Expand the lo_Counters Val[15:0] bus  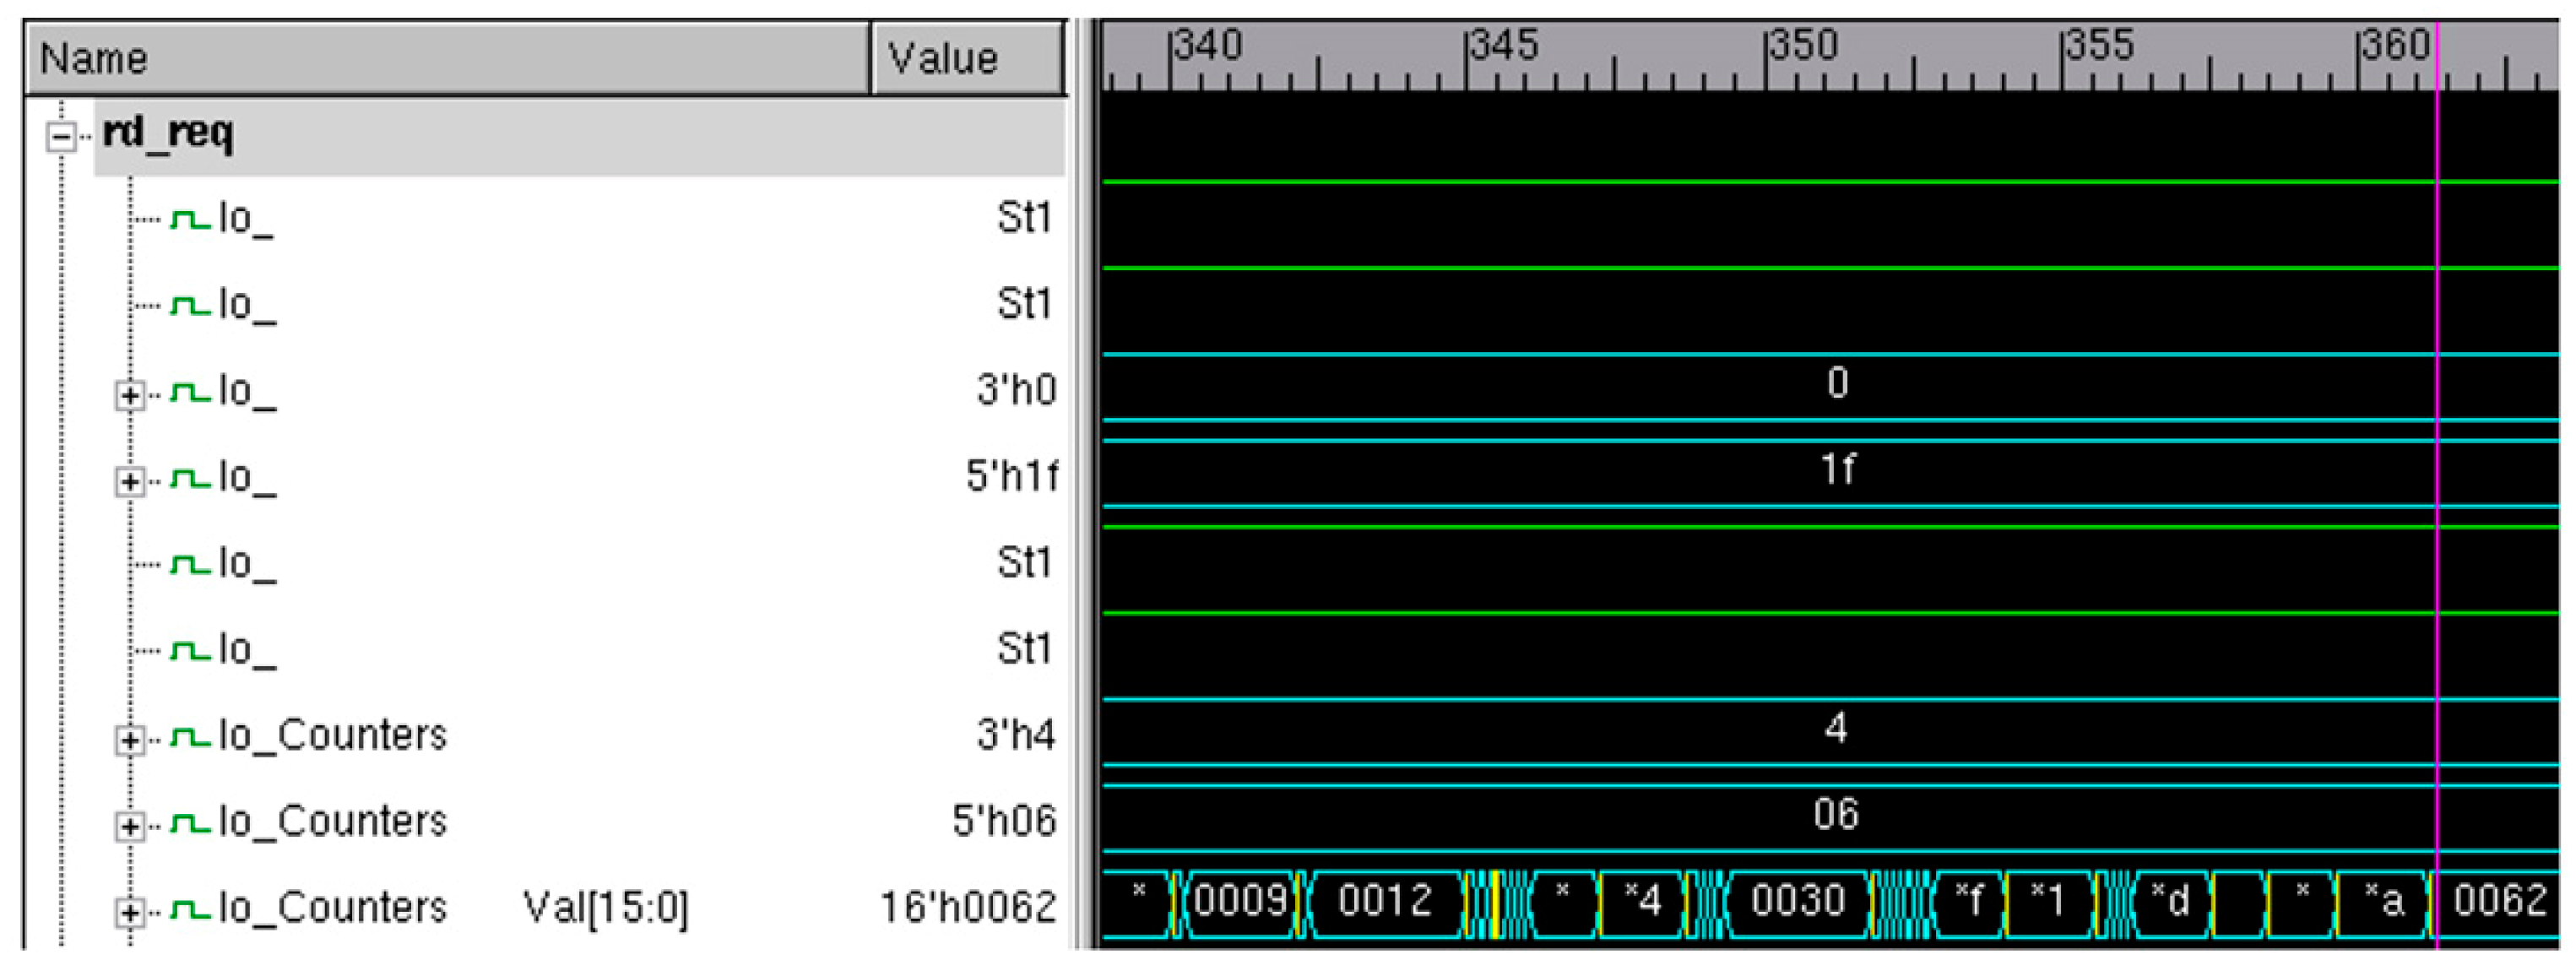(x=129, y=912)
